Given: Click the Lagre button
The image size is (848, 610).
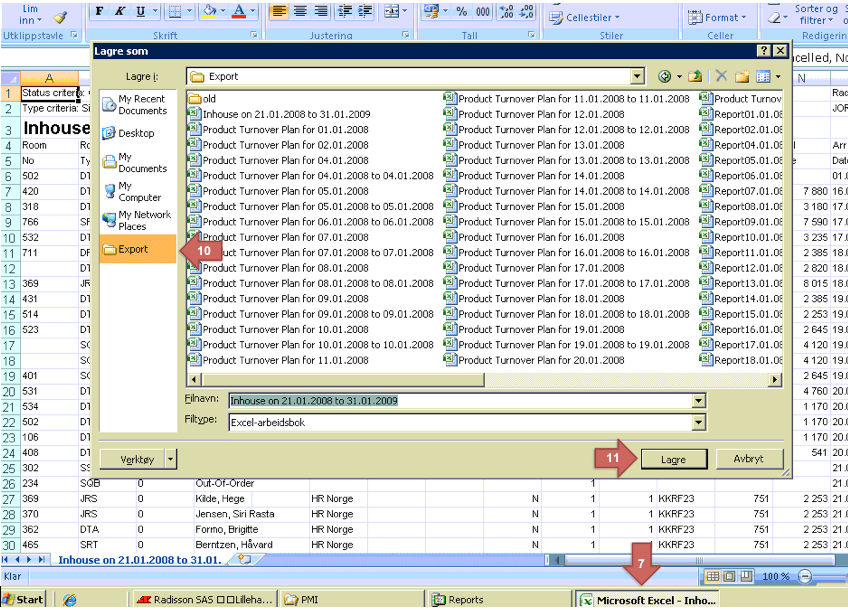Looking at the screenshot, I should [x=673, y=459].
